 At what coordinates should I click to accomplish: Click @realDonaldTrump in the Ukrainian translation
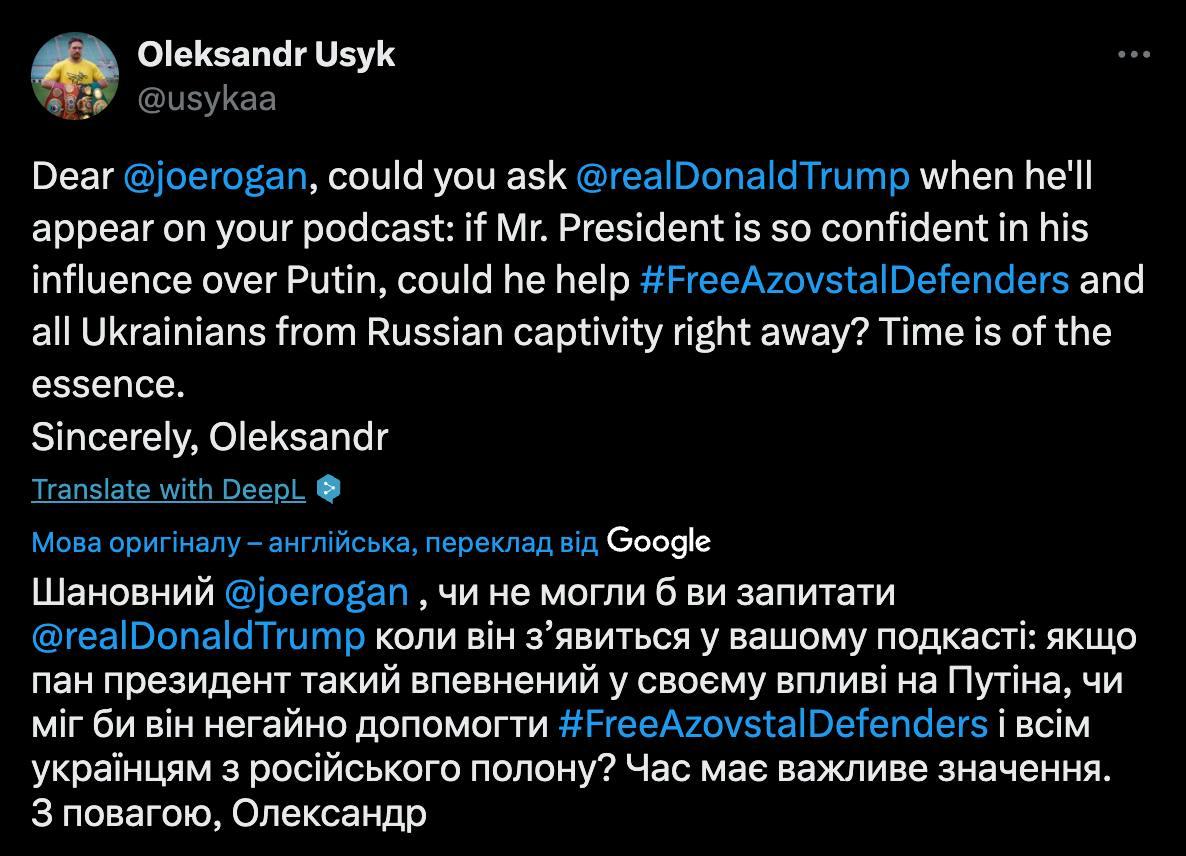point(198,636)
